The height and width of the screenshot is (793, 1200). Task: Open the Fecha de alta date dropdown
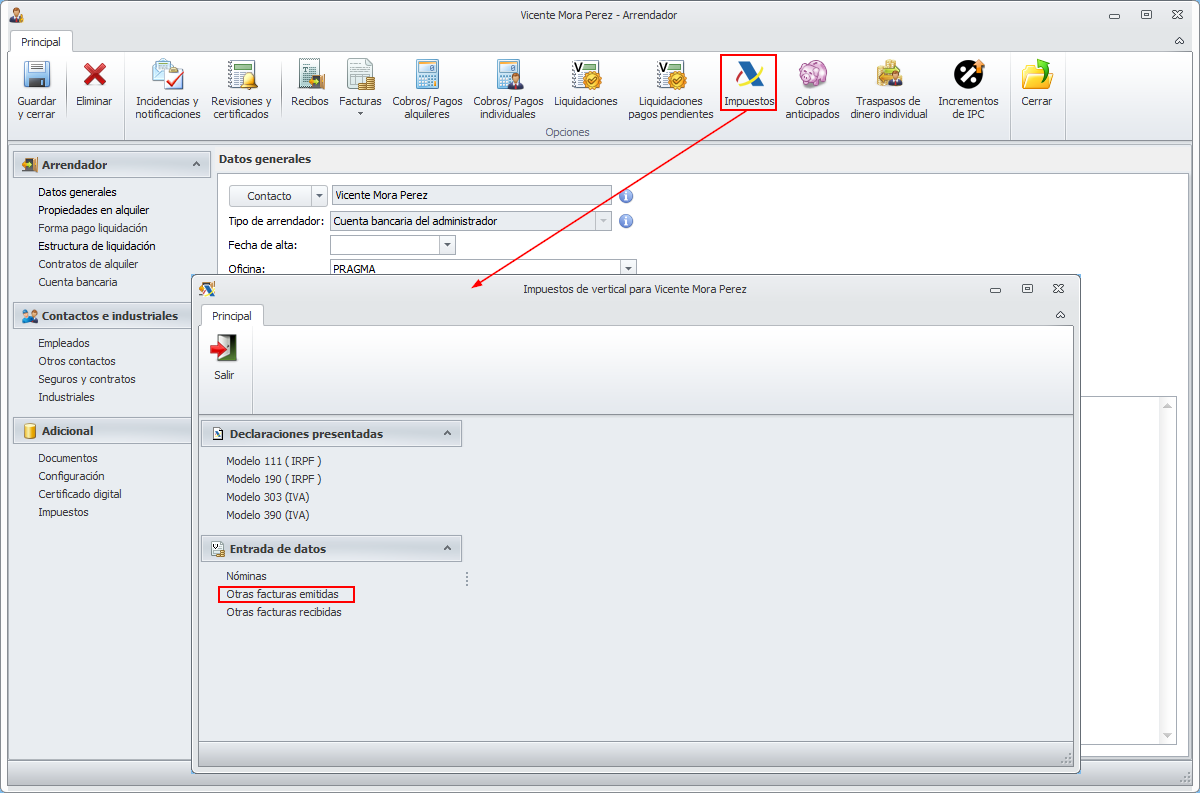(x=447, y=245)
